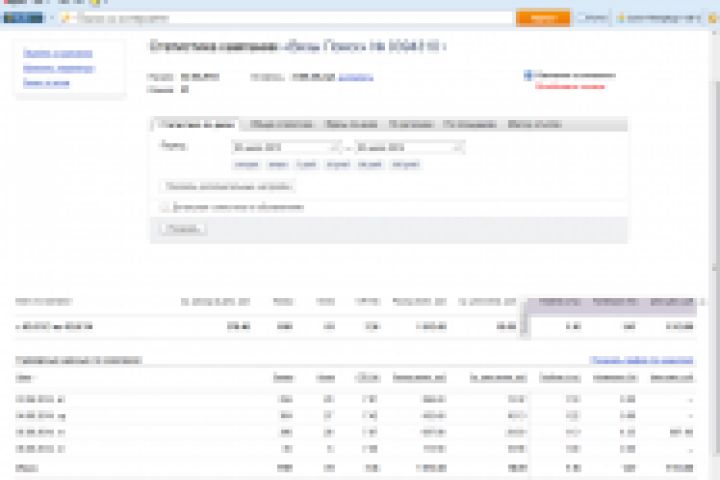Click the orange icon at the toolbar's far right
Image resolution: width=720 pixels, height=480 pixels.
pyautogui.click(x=713, y=18)
